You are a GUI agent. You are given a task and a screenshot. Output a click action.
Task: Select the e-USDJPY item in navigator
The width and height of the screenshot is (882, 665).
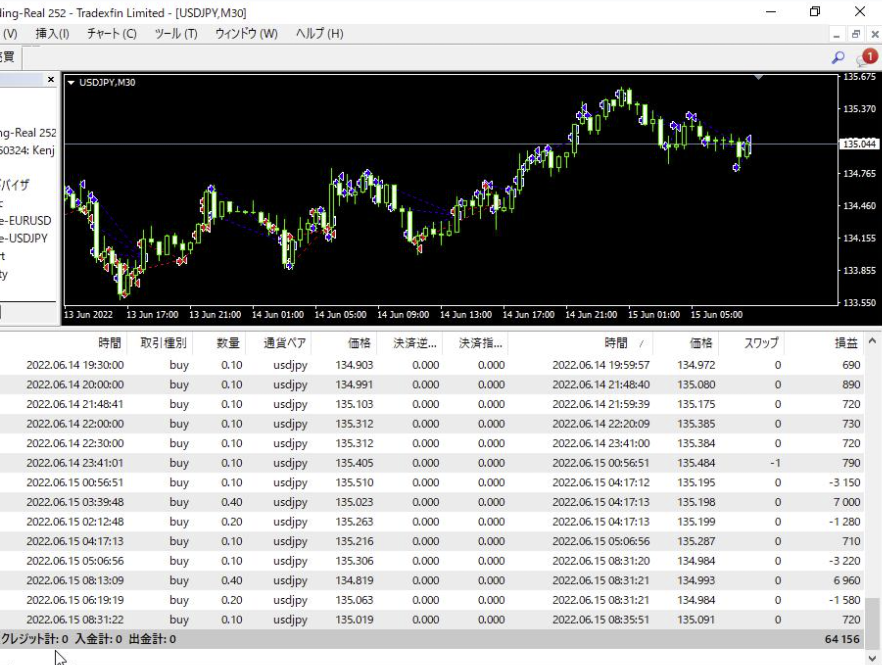24,238
